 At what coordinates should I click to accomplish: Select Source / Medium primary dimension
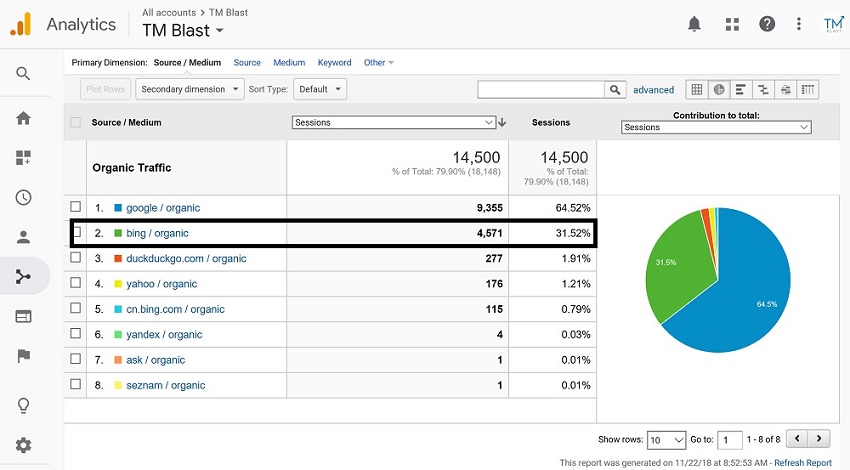point(187,63)
